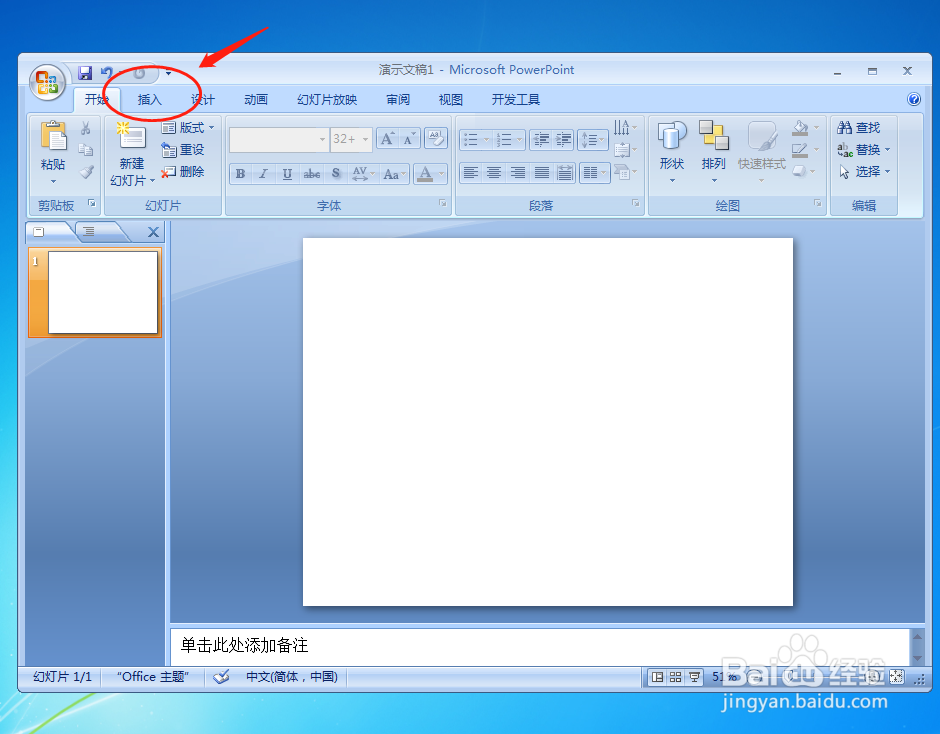Toggle underline formatting
The width and height of the screenshot is (940, 734).
coord(287,174)
